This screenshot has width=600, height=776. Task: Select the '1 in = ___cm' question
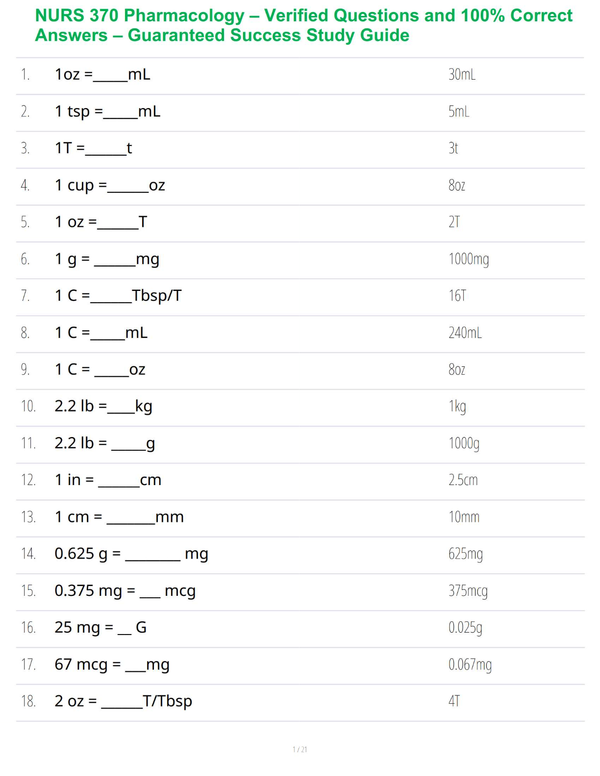tap(108, 481)
